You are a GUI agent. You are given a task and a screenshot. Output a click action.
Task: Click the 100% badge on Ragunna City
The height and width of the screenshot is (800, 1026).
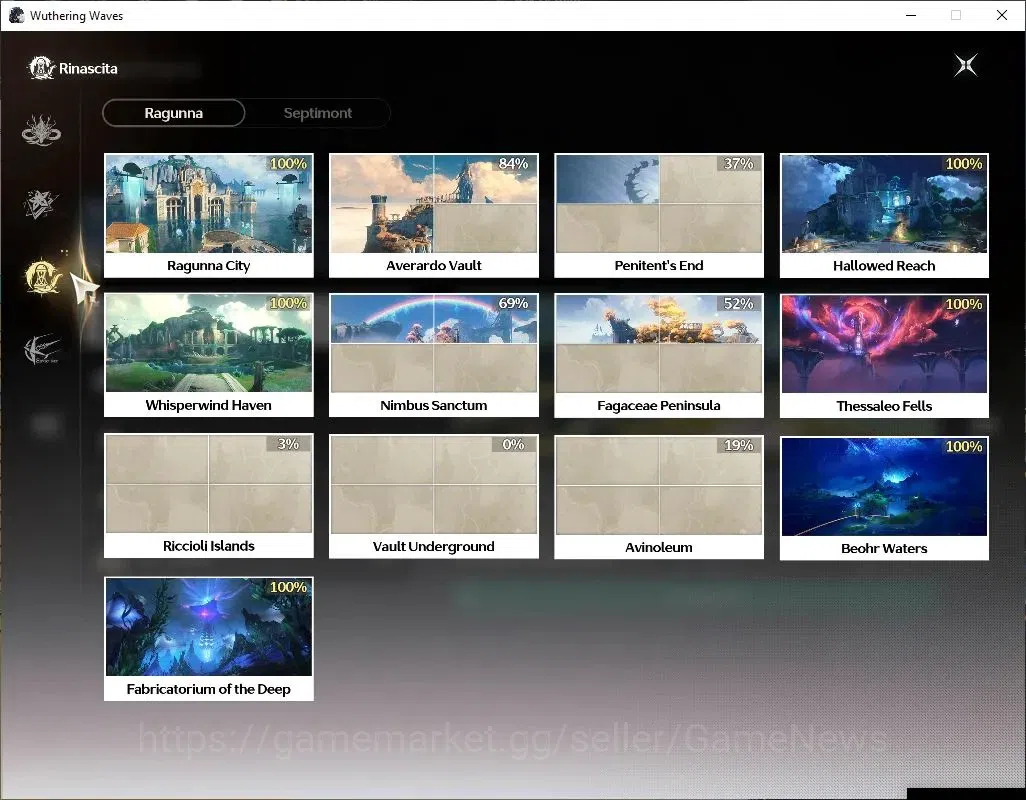coord(289,164)
